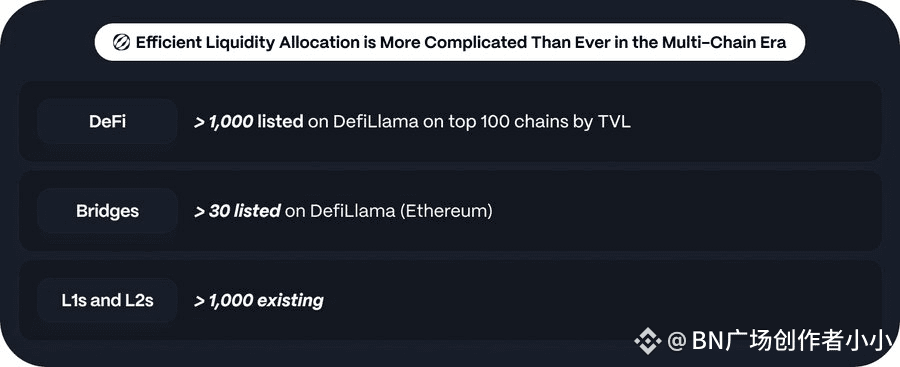The height and width of the screenshot is (367, 900).
Task: Select the Bridges category label
Action: 107,211
